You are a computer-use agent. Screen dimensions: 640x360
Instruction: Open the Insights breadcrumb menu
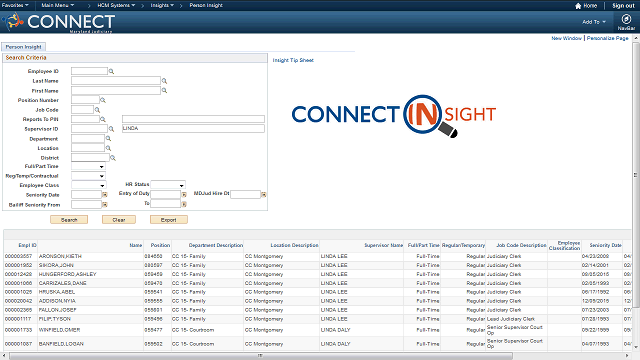(162, 5)
